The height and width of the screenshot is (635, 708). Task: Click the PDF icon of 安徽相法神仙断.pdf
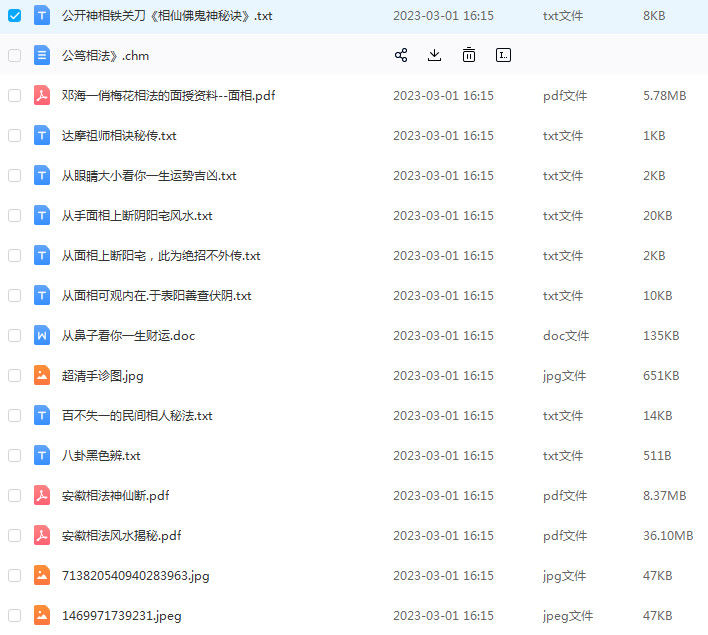coord(42,496)
